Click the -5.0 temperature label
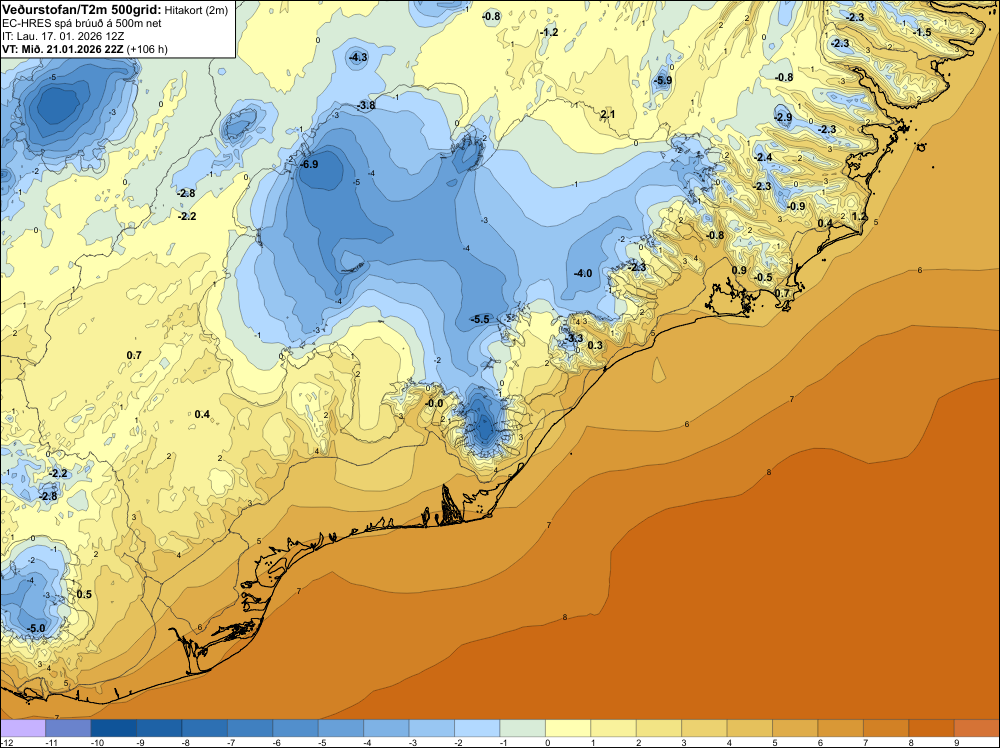This screenshot has height=748, width=1000. click(x=36, y=628)
